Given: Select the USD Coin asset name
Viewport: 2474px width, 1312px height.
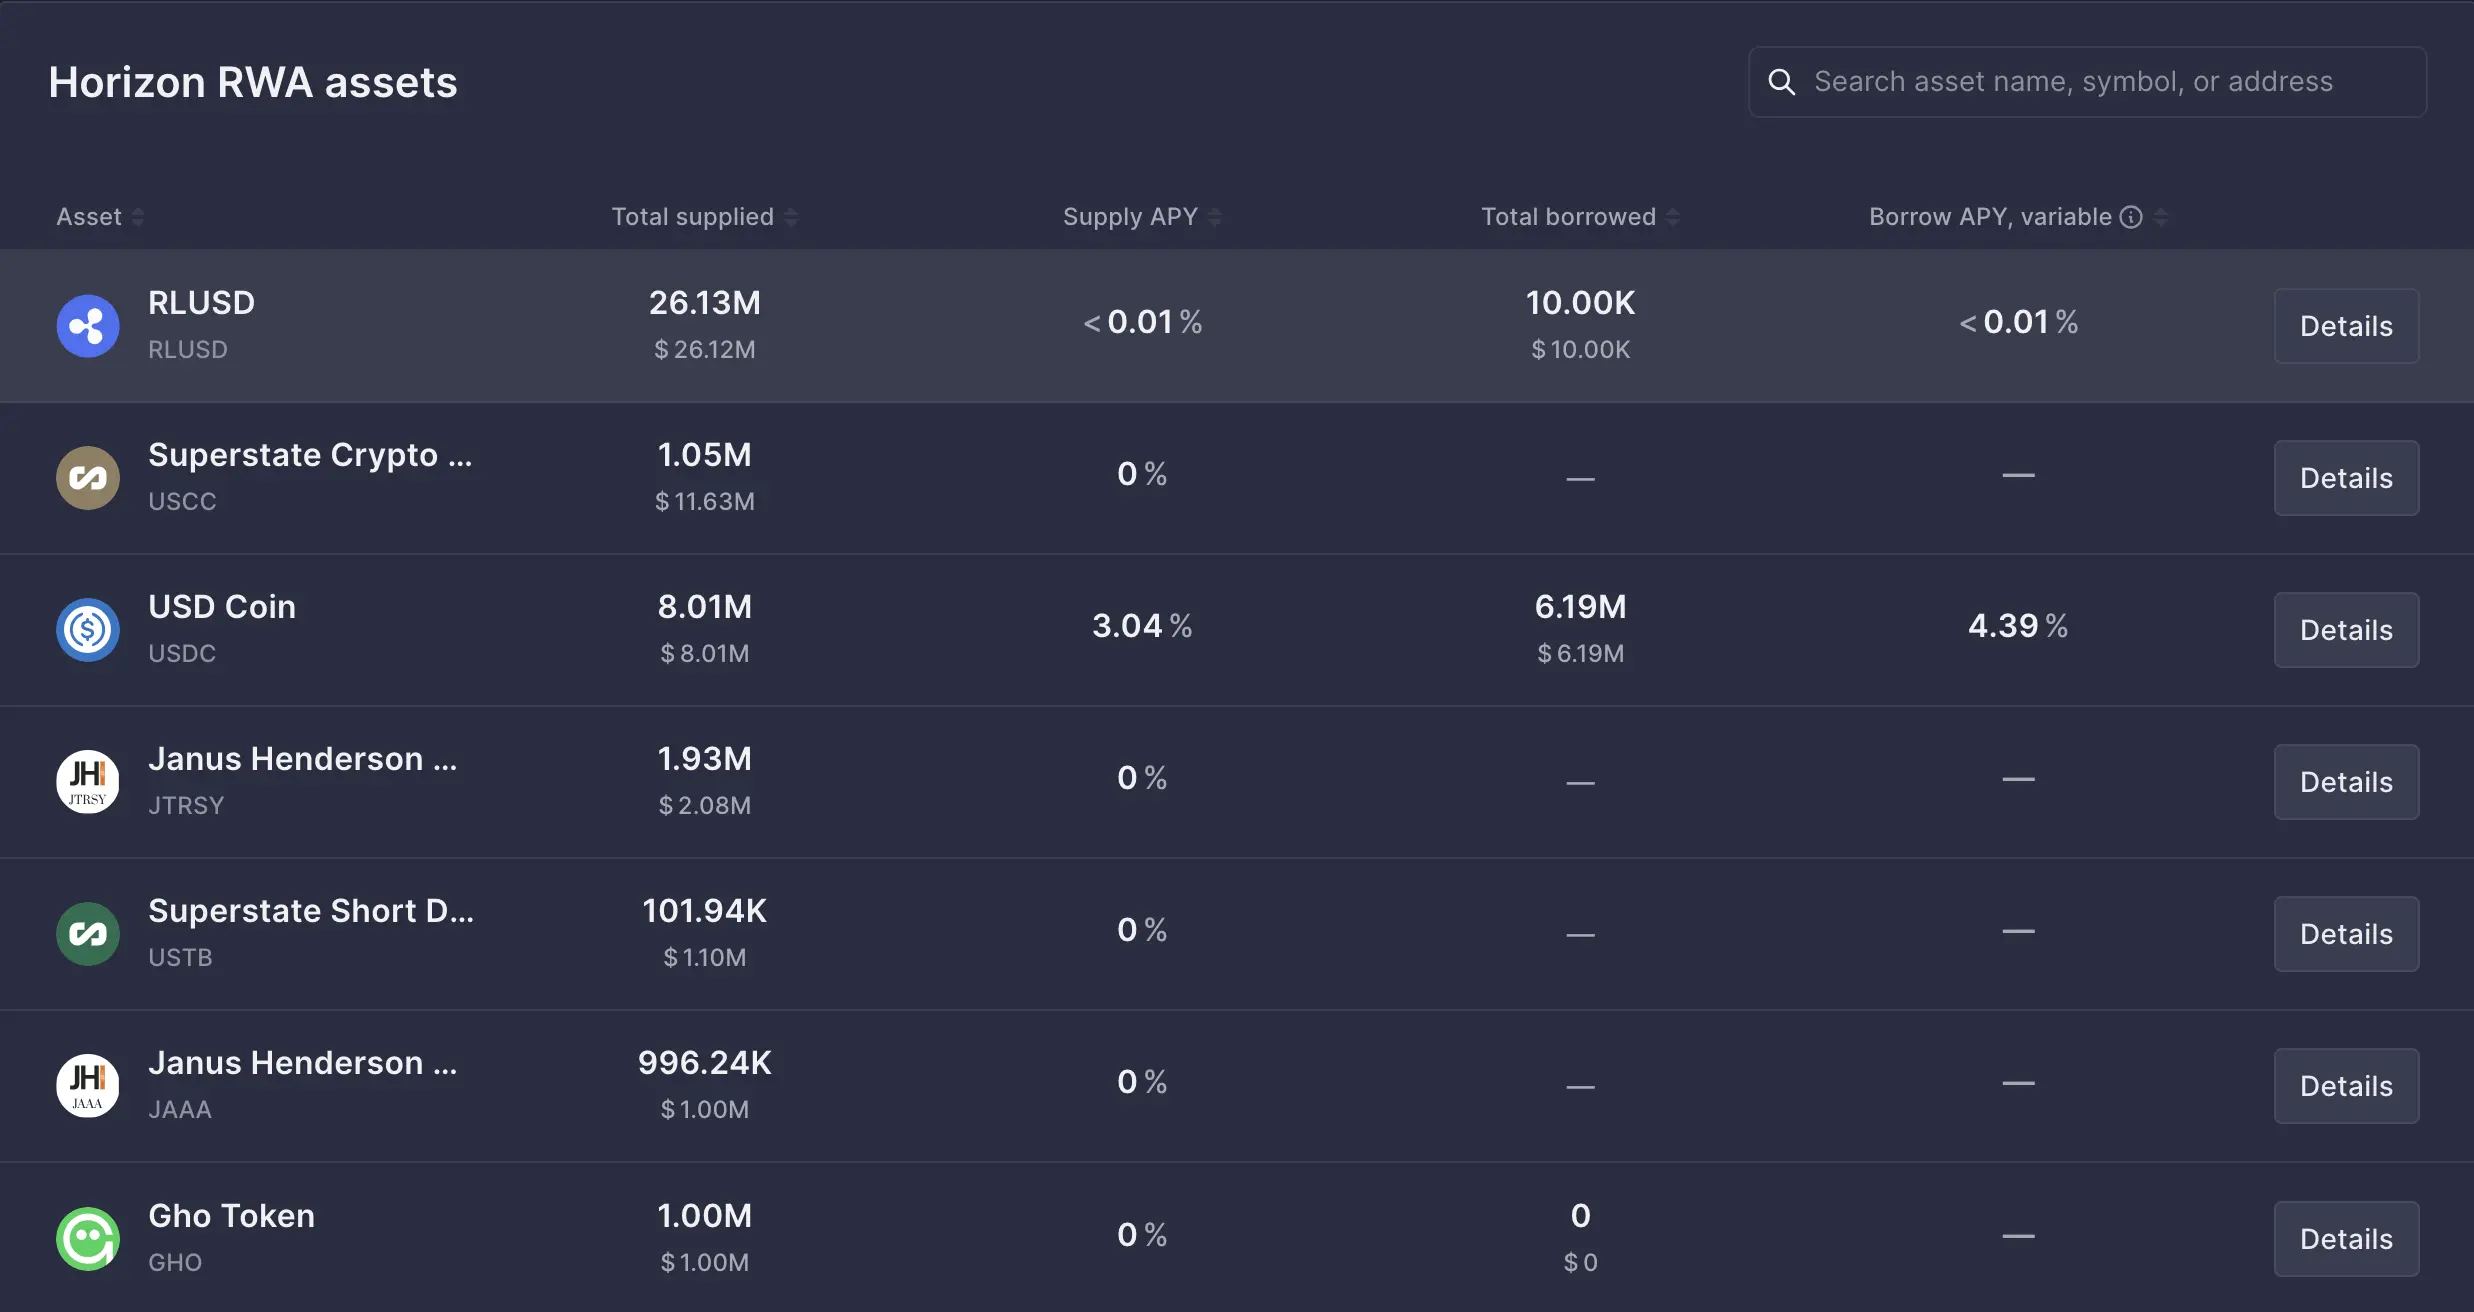Looking at the screenshot, I should (222, 607).
